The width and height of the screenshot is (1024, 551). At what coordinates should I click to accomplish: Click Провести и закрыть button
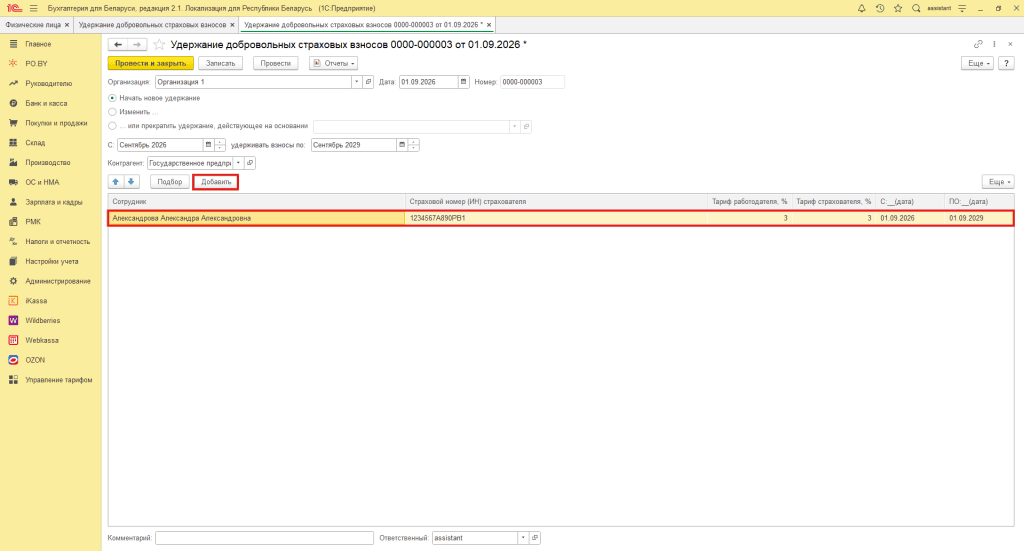151,63
